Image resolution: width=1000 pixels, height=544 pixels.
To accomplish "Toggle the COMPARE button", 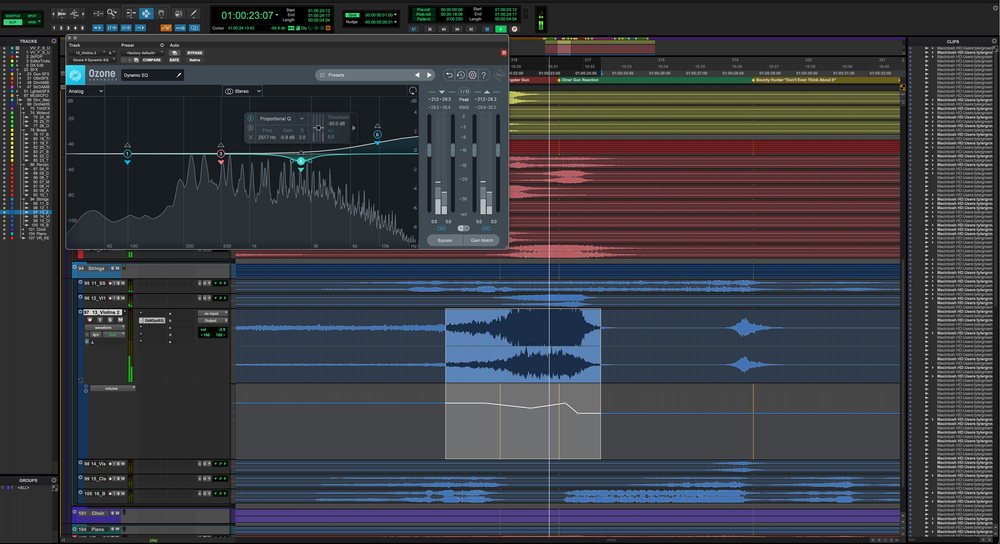I will [152, 60].
